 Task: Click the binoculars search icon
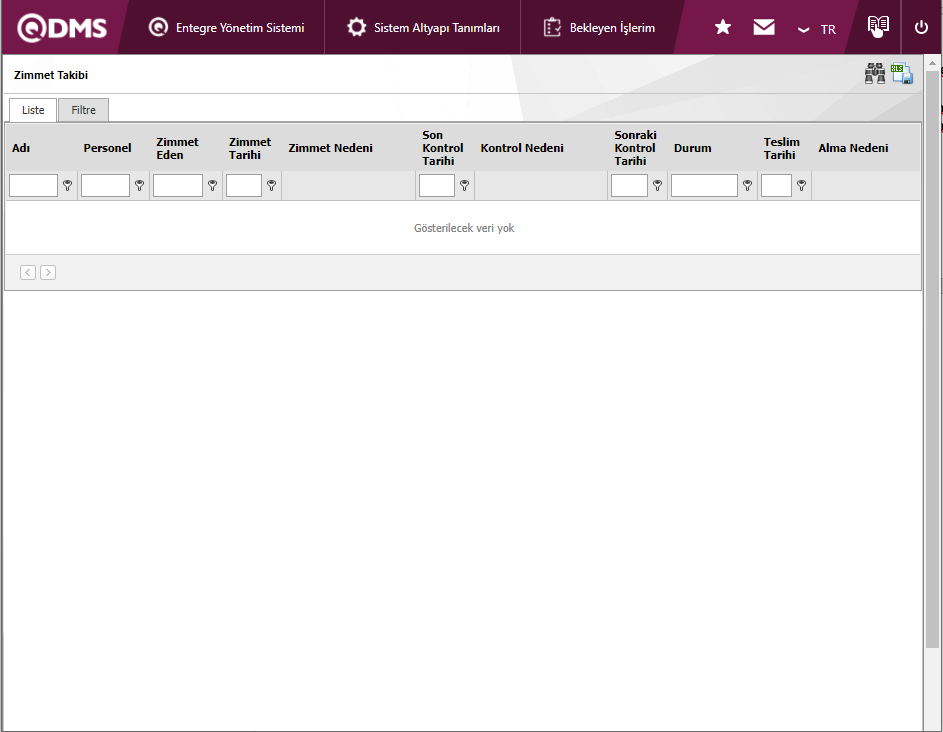[875, 73]
